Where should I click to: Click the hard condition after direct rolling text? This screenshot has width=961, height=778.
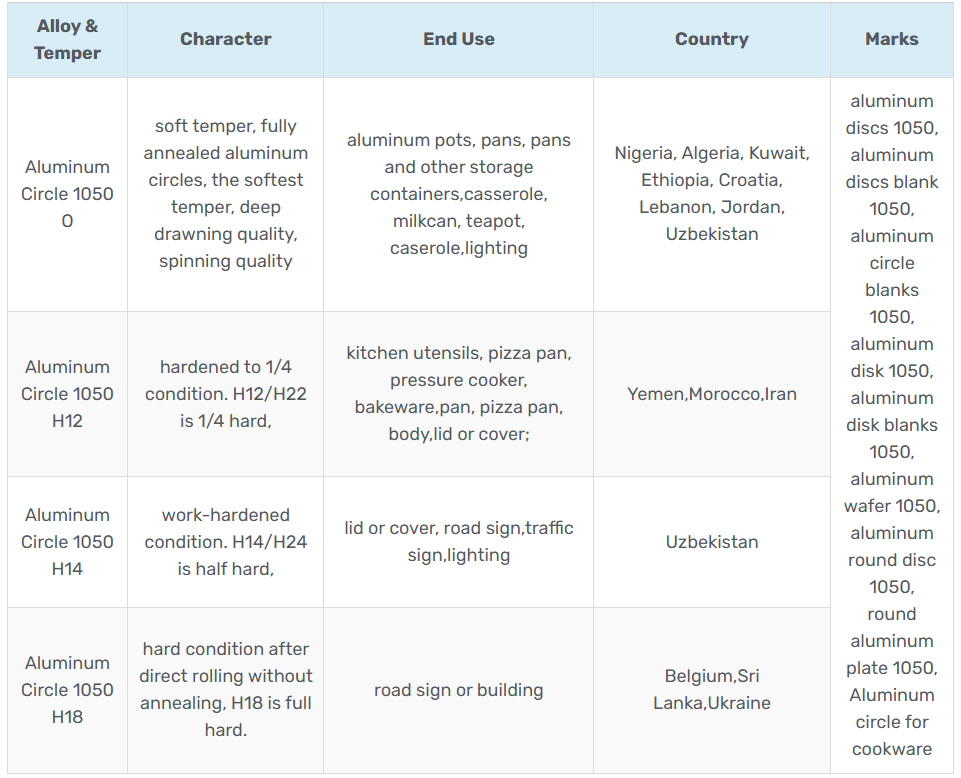[225, 690]
